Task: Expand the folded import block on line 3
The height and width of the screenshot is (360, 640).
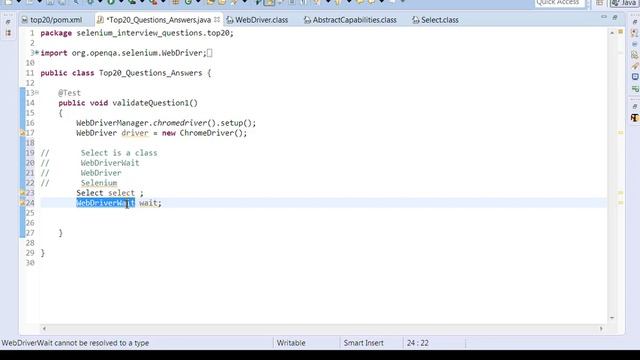Action: tap(37, 53)
